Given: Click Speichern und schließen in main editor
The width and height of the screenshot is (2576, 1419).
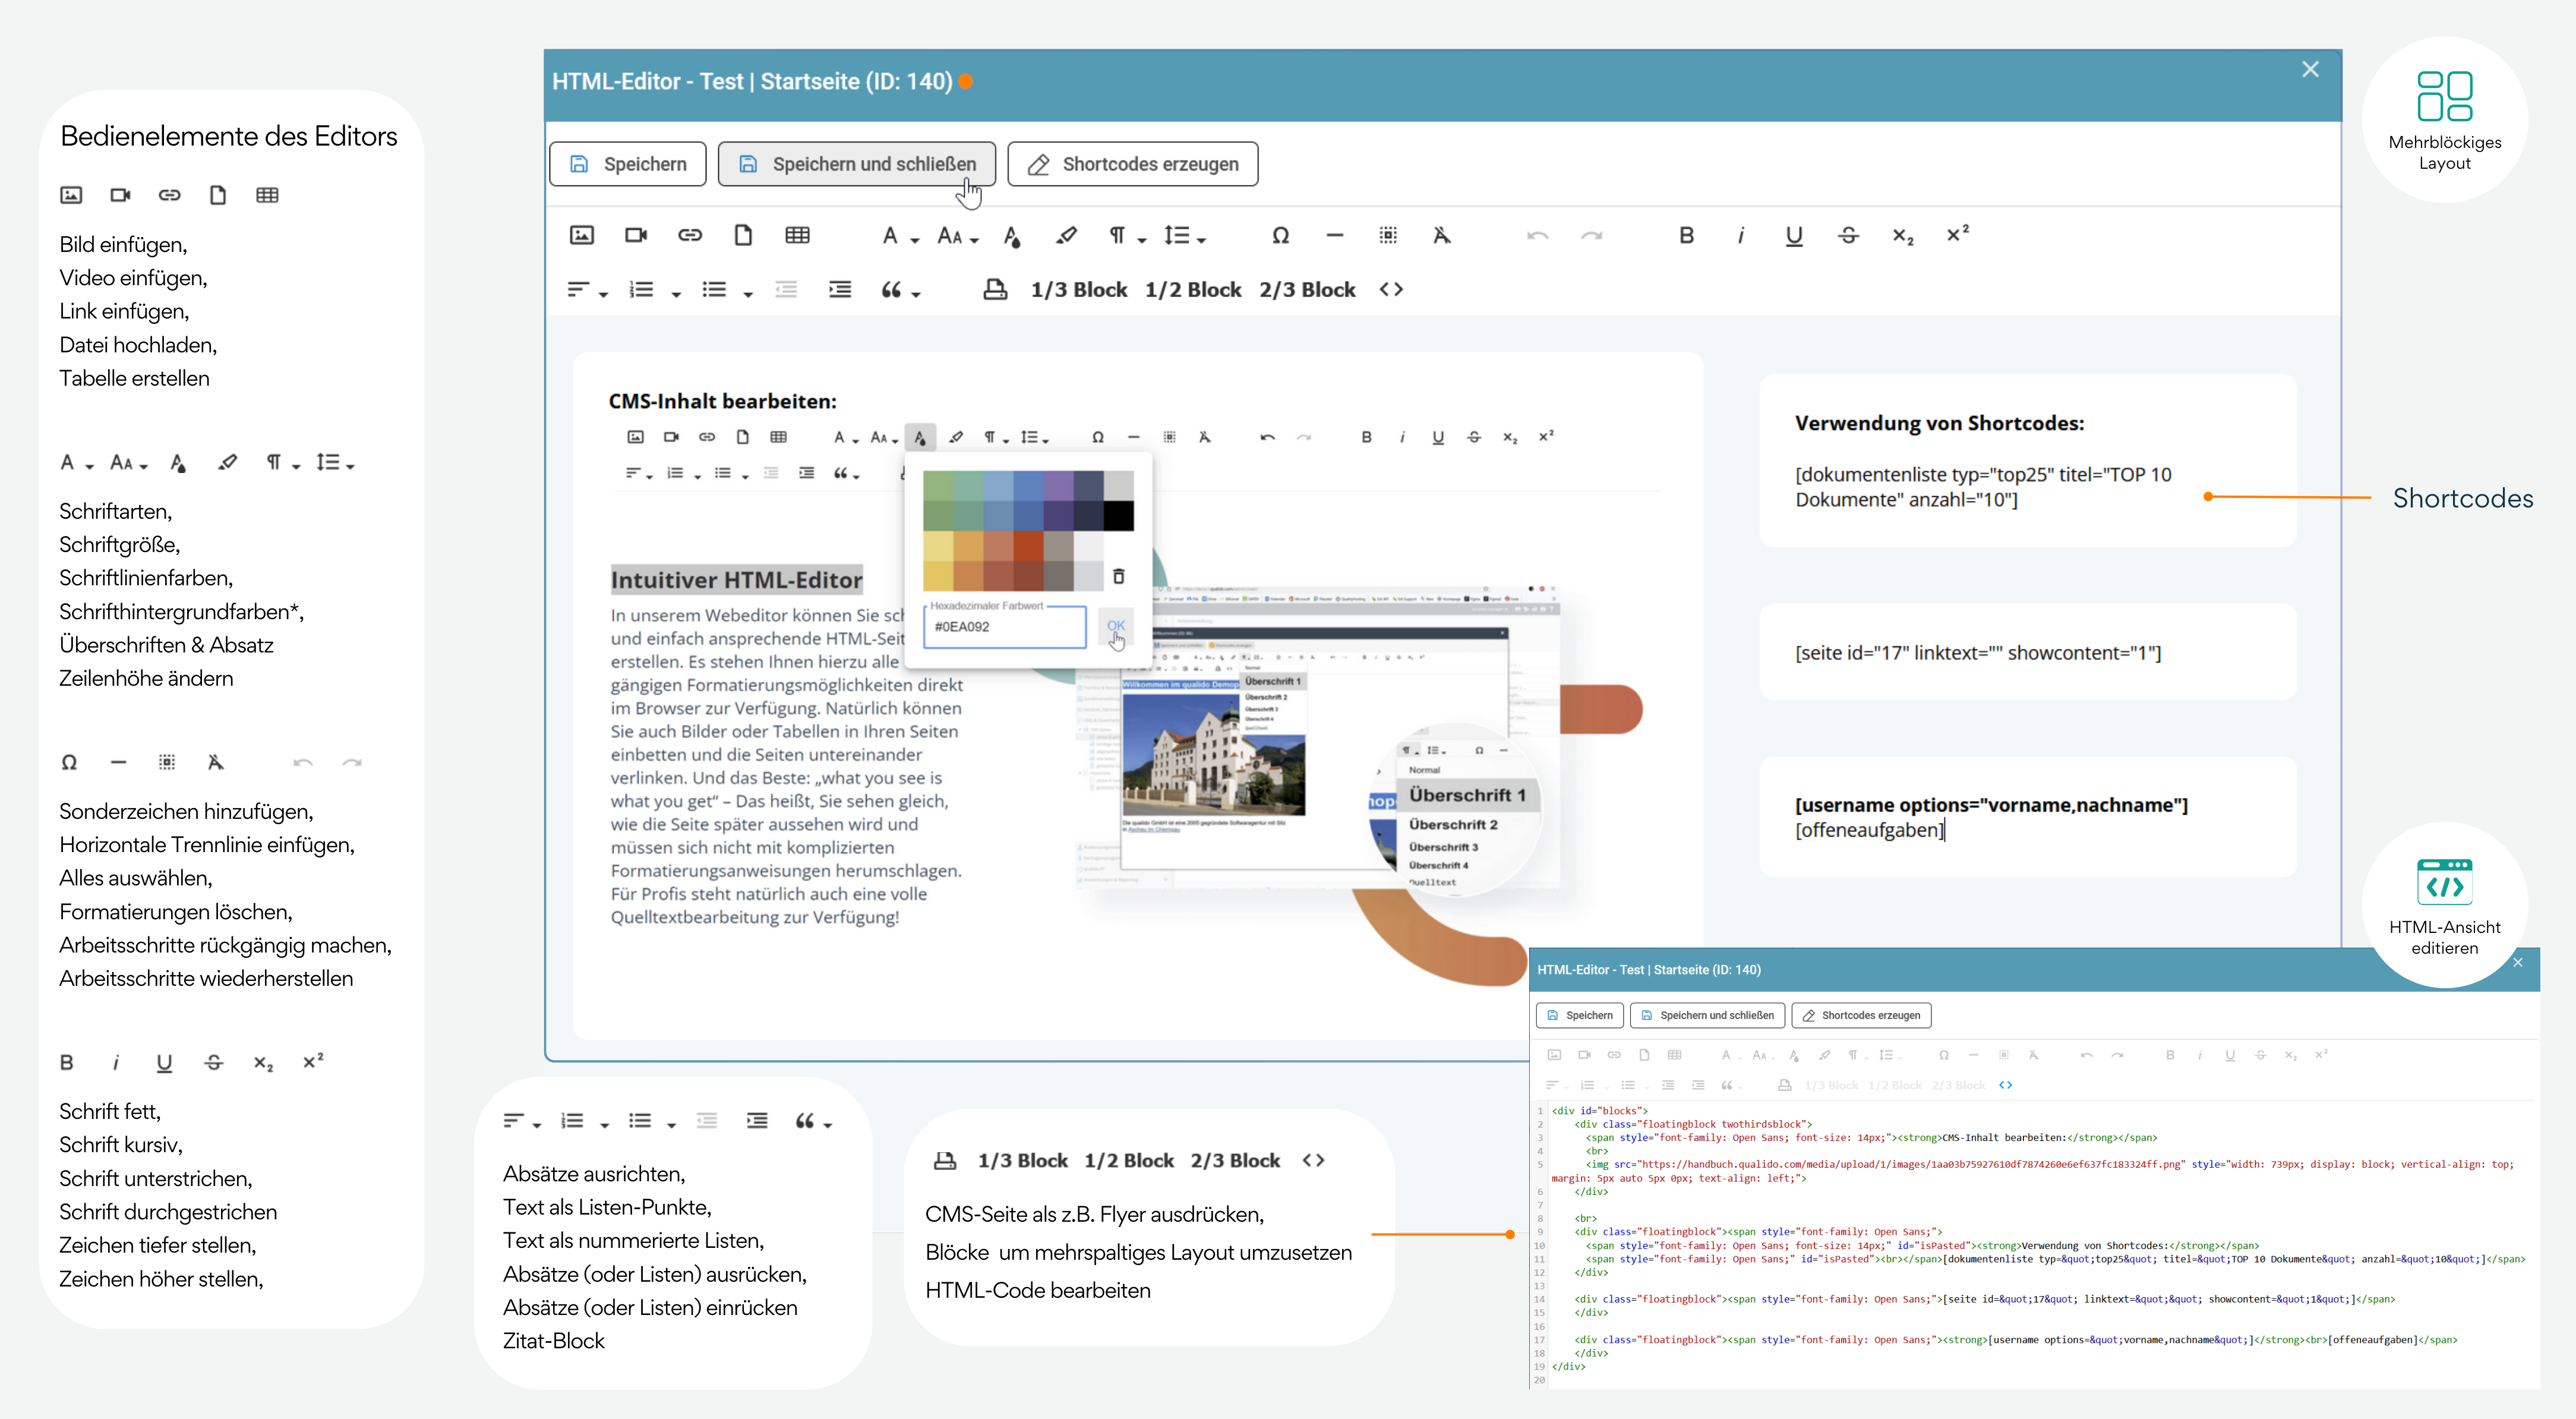Looking at the screenshot, I should pos(857,164).
